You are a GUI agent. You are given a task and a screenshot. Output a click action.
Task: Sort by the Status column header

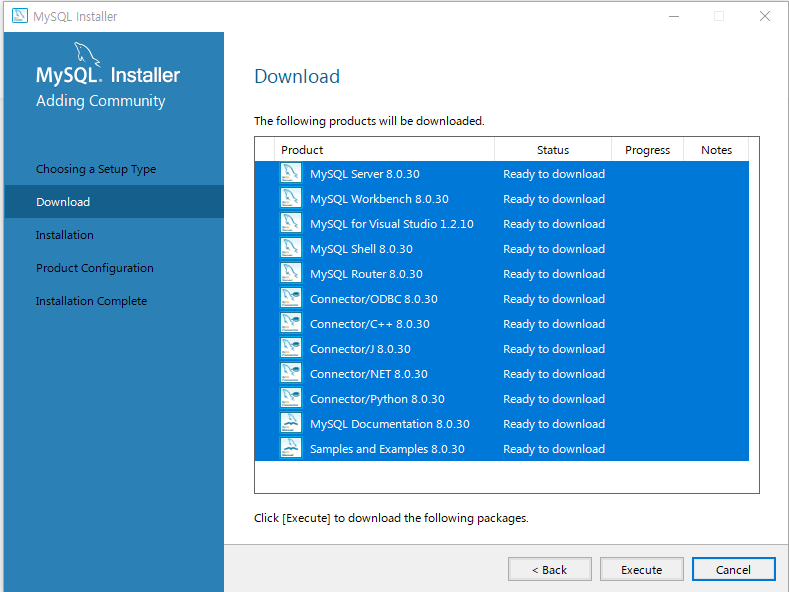tap(553, 150)
